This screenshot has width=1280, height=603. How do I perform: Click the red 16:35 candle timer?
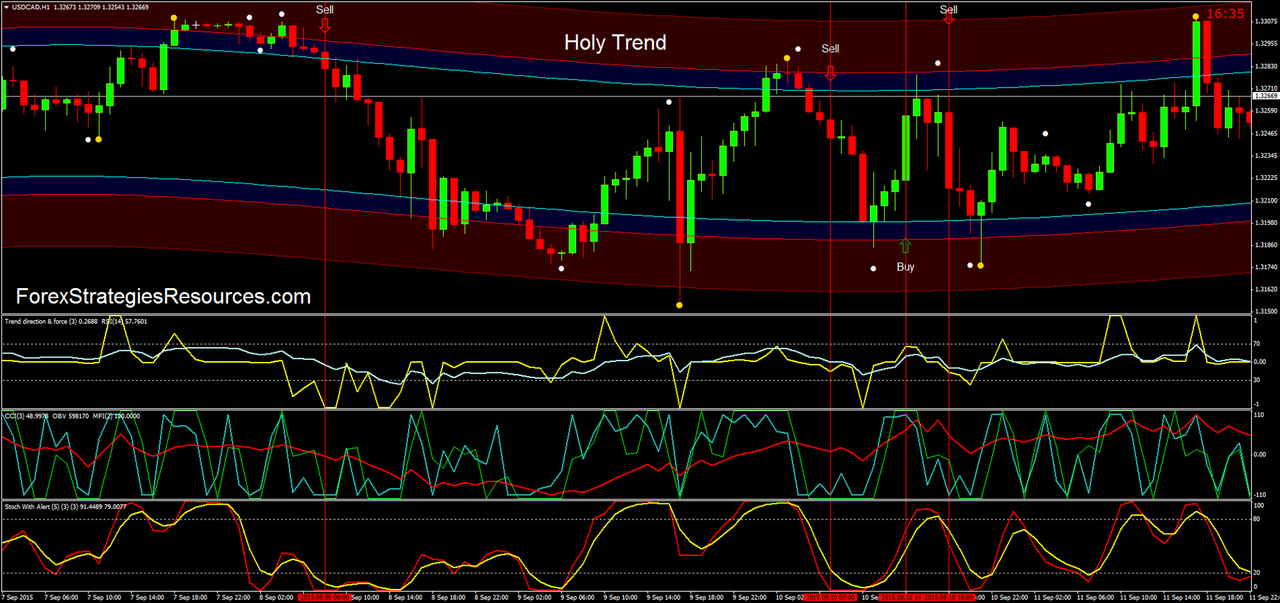coord(1225,14)
